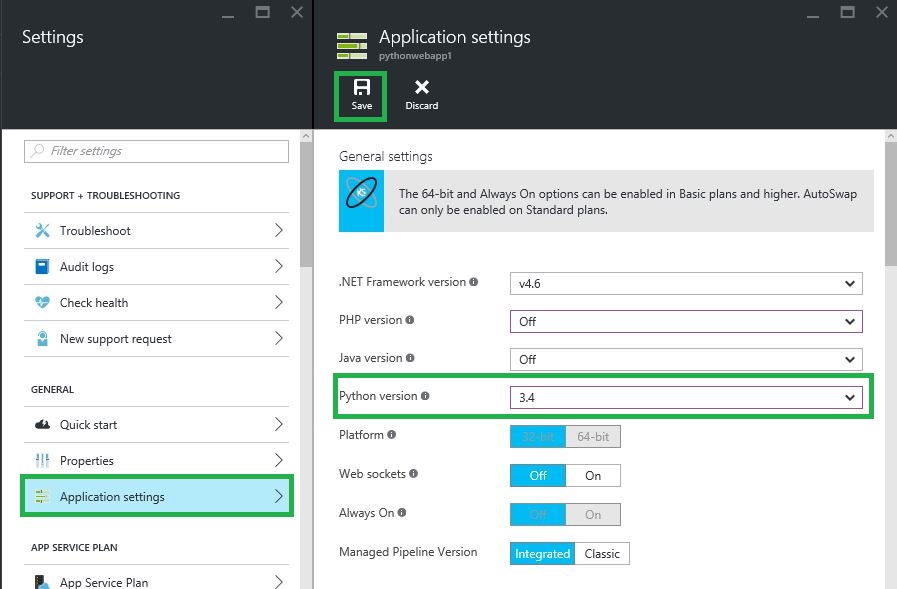Open the .NET Framework version dropdown
The height and width of the screenshot is (589, 897).
click(x=686, y=284)
